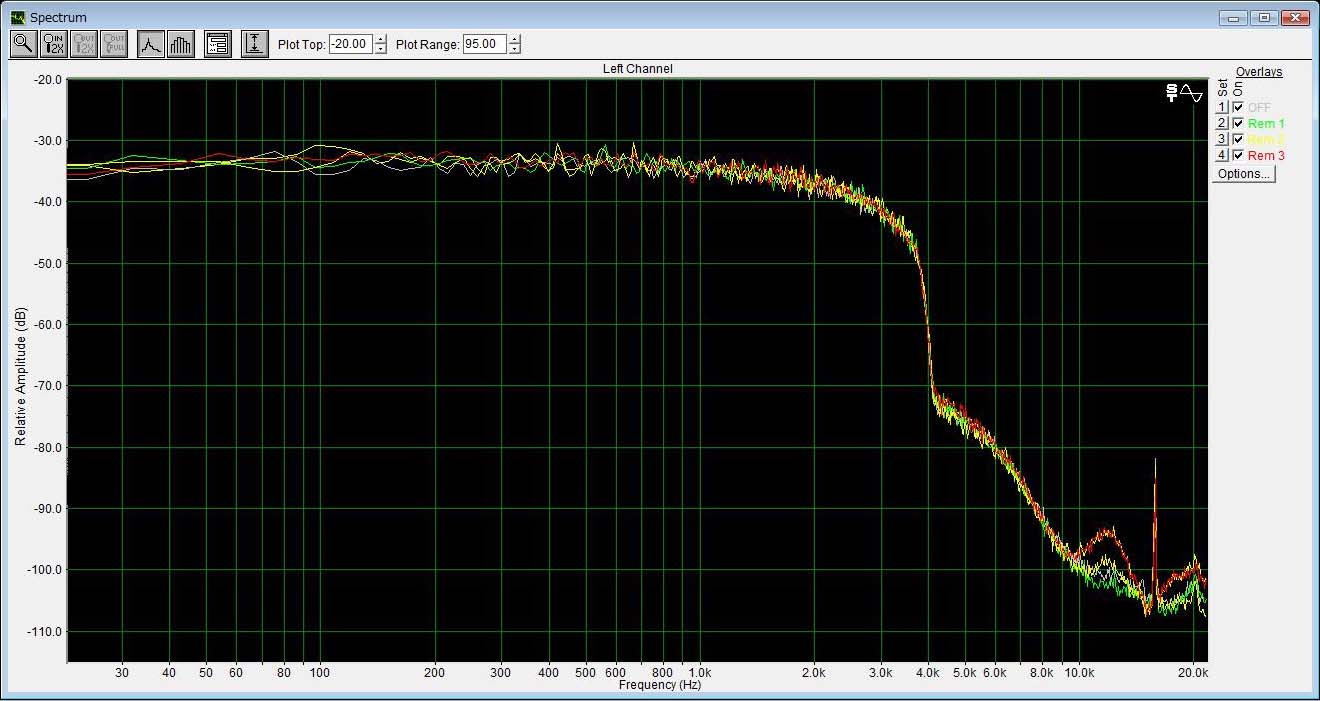1320x701 pixels.
Task: Increase the Plot Range value
Action: coord(514,40)
